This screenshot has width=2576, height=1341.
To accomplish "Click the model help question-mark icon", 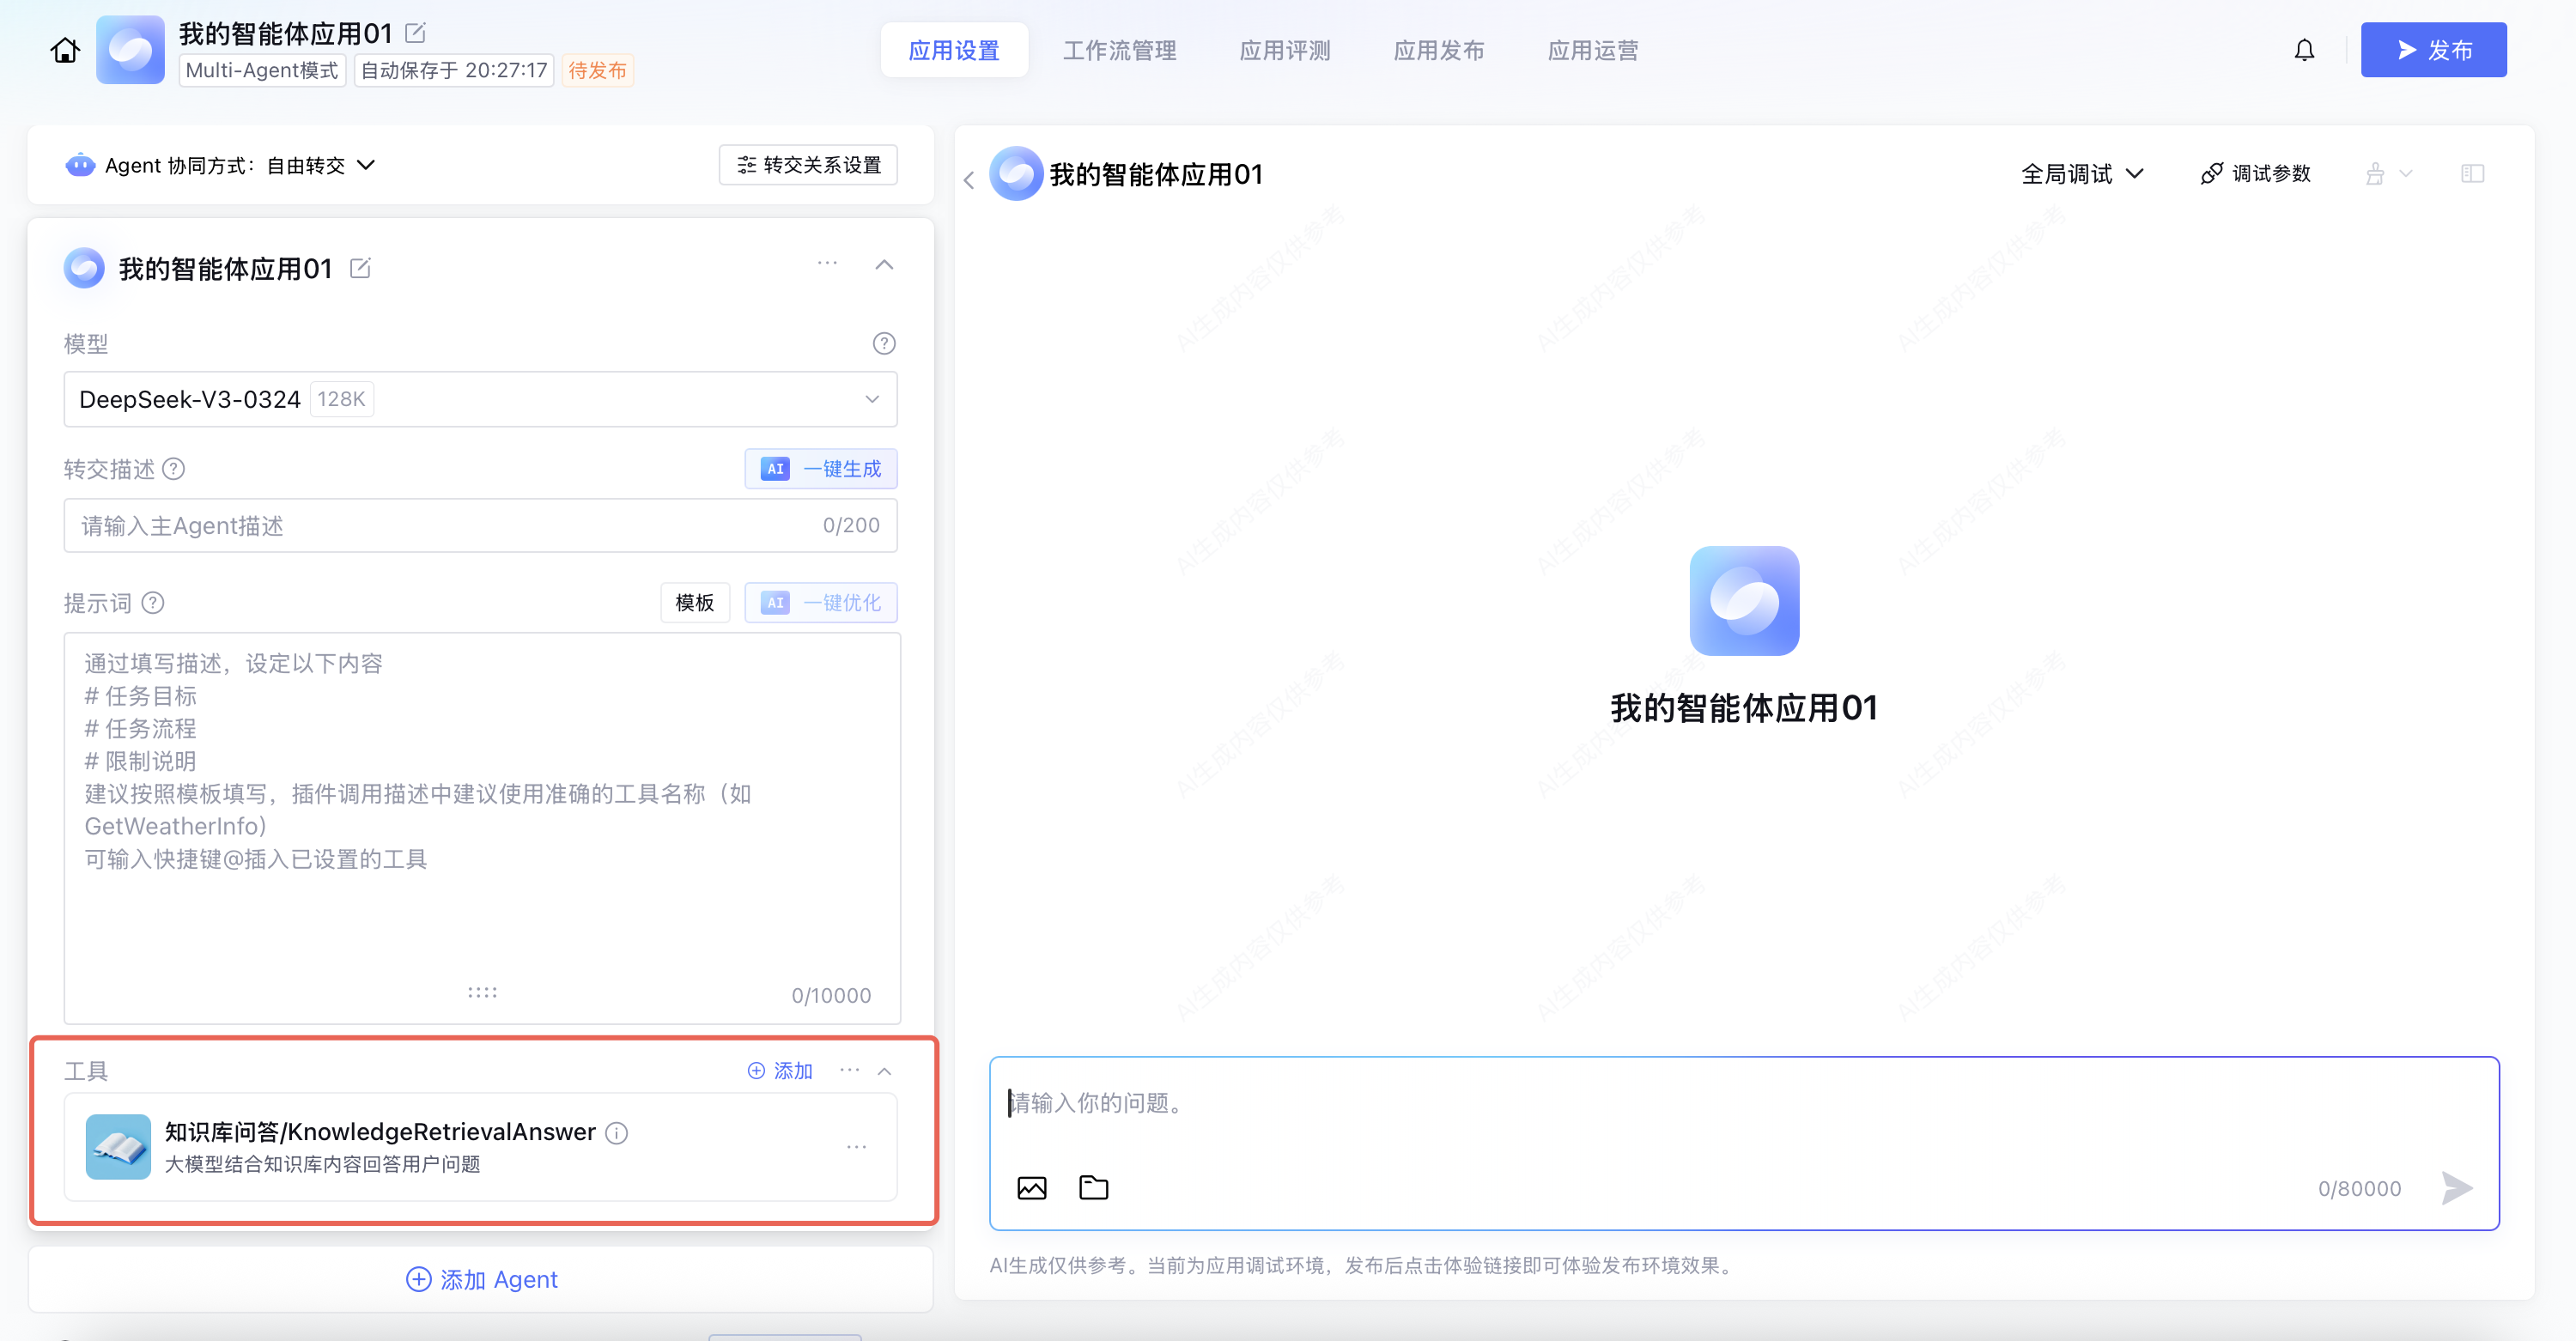I will [883, 343].
